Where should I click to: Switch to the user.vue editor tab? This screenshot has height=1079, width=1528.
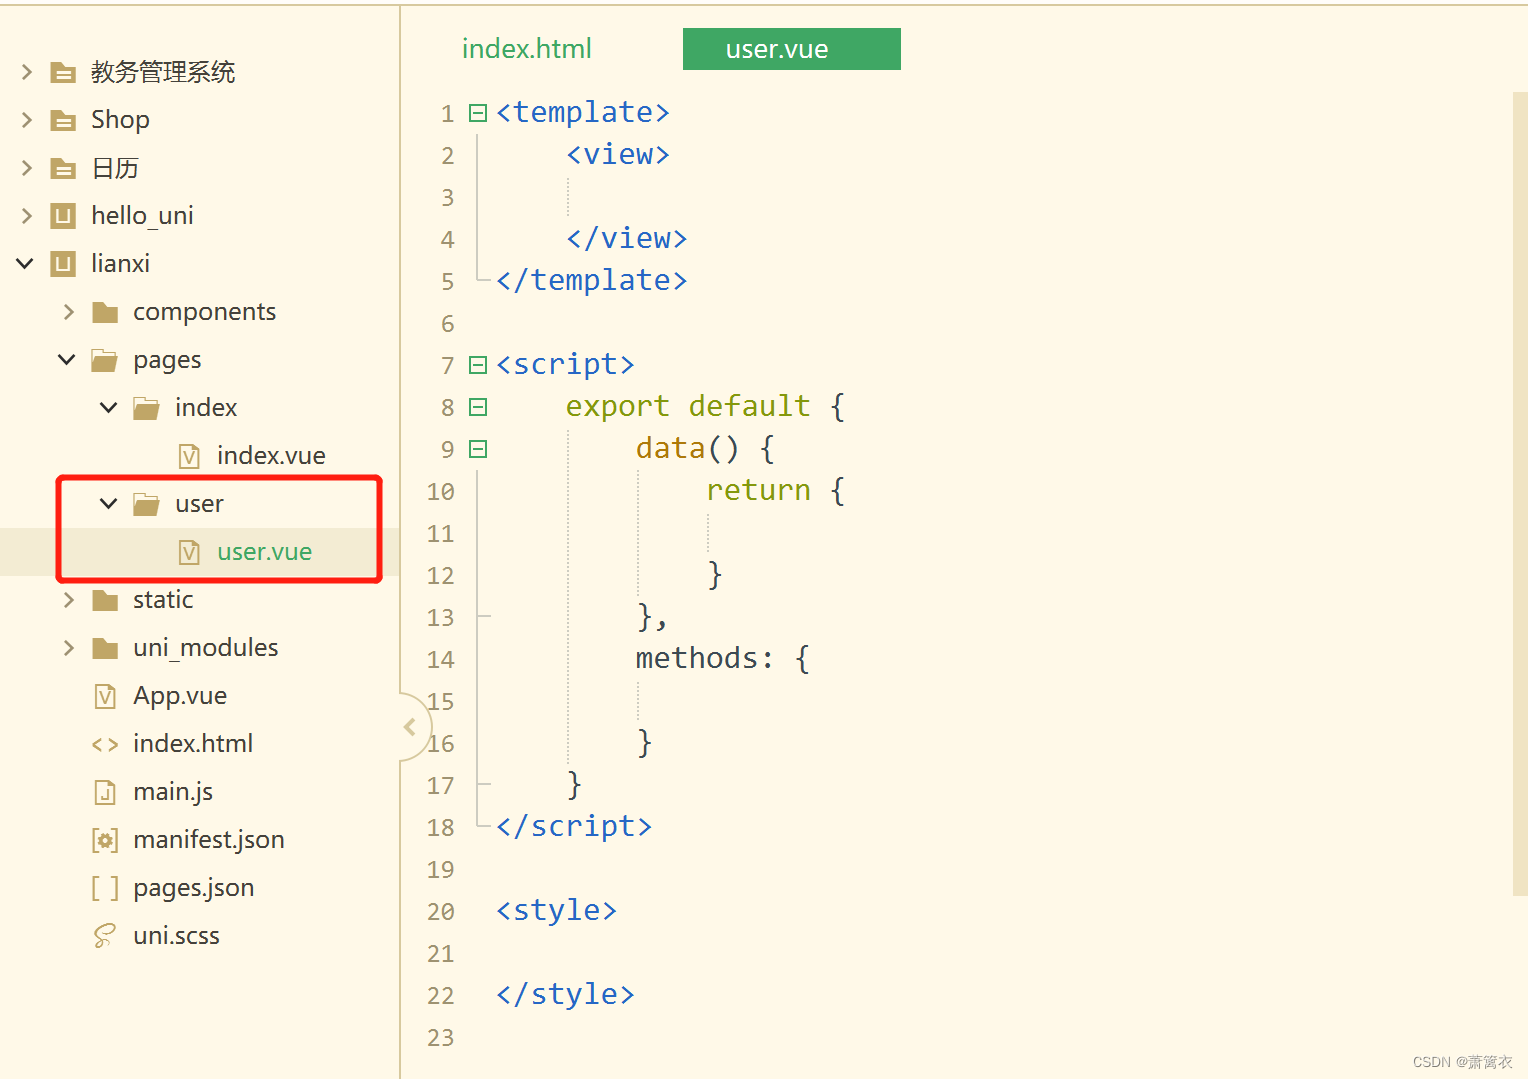click(x=792, y=49)
